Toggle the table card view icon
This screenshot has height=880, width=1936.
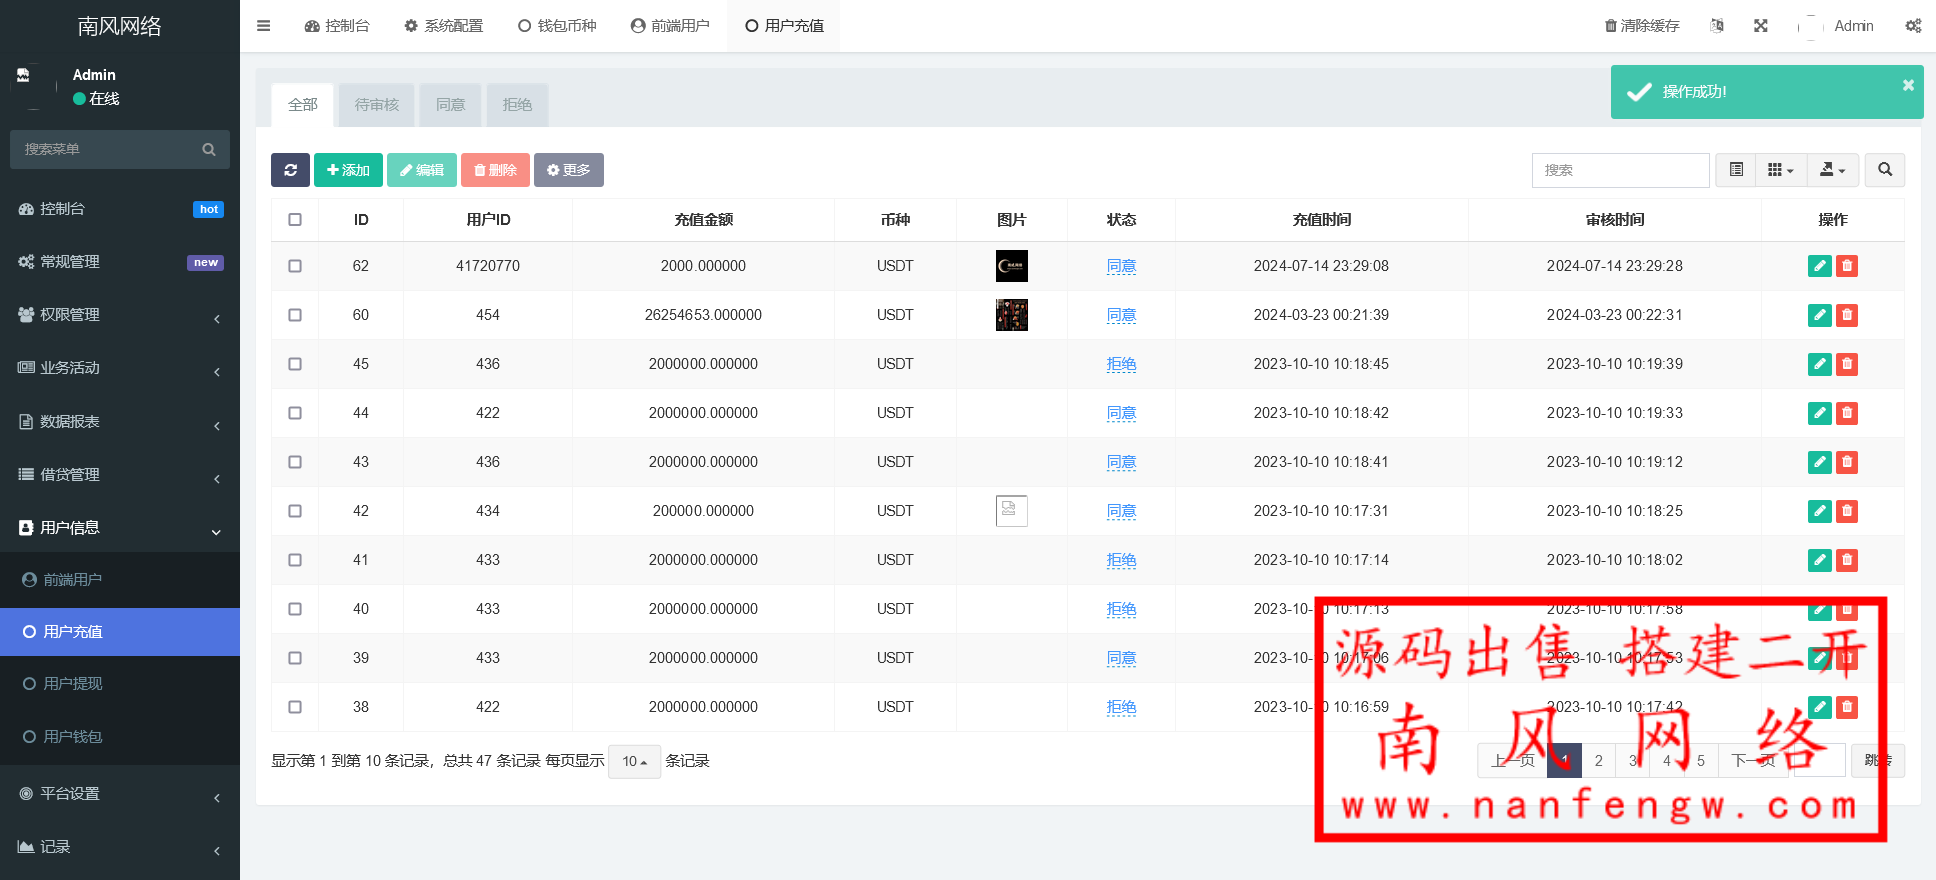pyautogui.click(x=1736, y=170)
